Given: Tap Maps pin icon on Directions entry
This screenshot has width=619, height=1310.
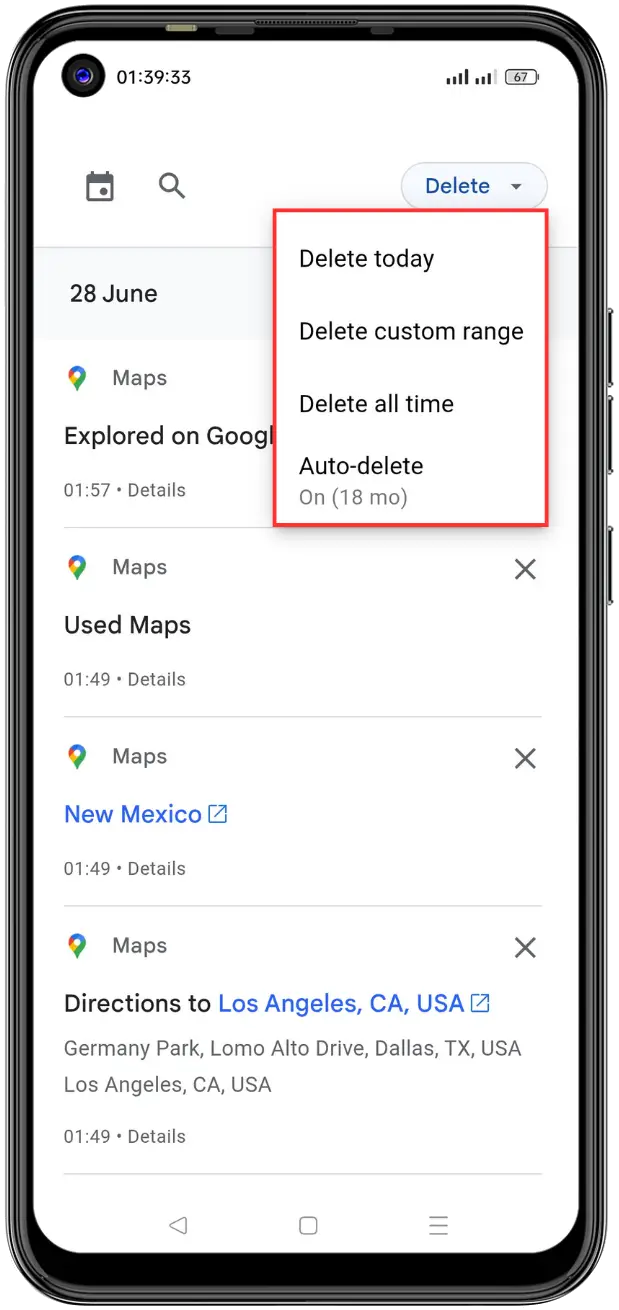Looking at the screenshot, I should click(77, 945).
